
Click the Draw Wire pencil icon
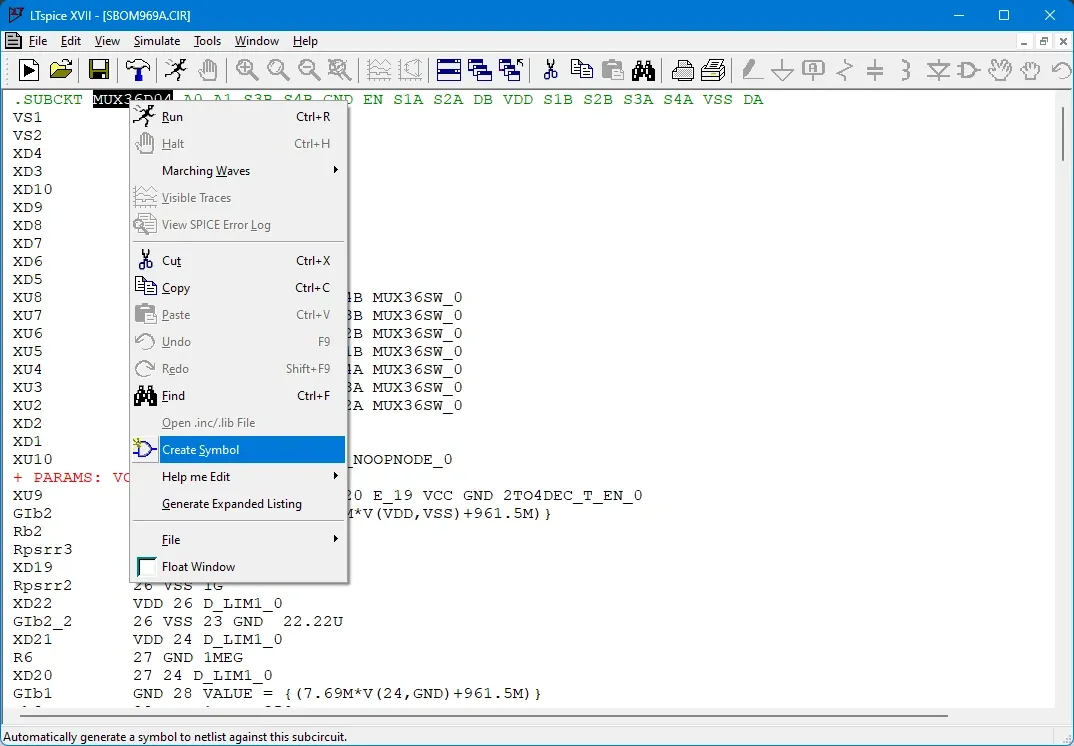tap(752, 70)
